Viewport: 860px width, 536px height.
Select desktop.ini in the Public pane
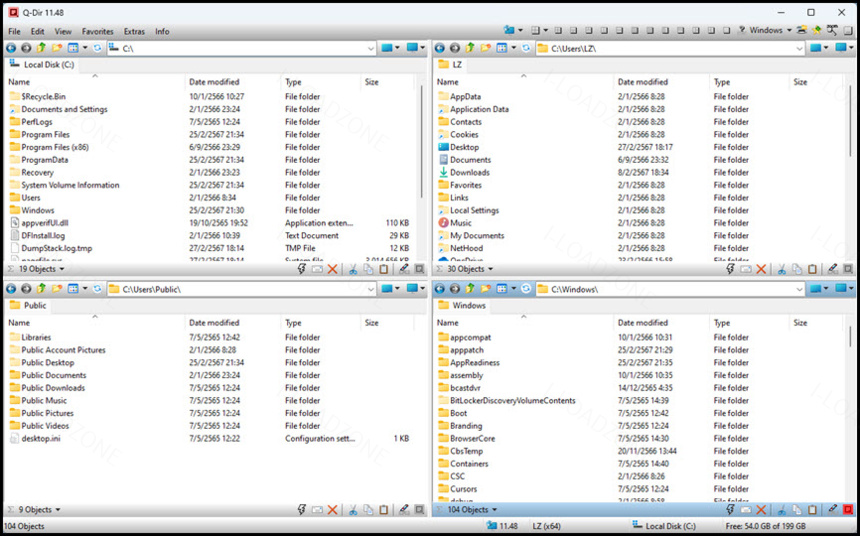[35, 438]
